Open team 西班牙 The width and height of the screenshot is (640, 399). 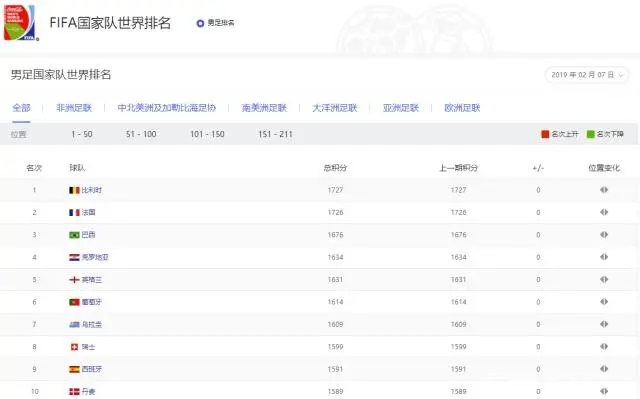(x=92, y=369)
